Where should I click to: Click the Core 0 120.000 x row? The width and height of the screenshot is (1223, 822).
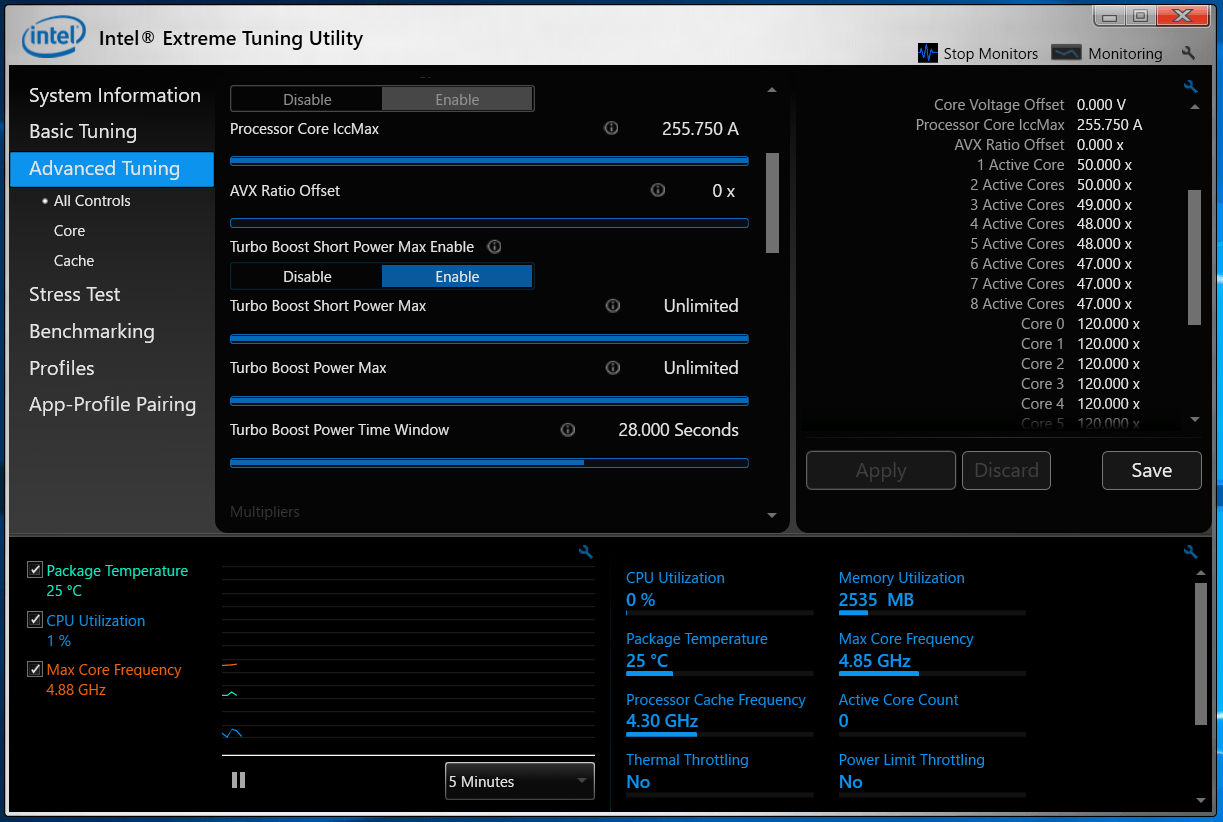click(1080, 324)
